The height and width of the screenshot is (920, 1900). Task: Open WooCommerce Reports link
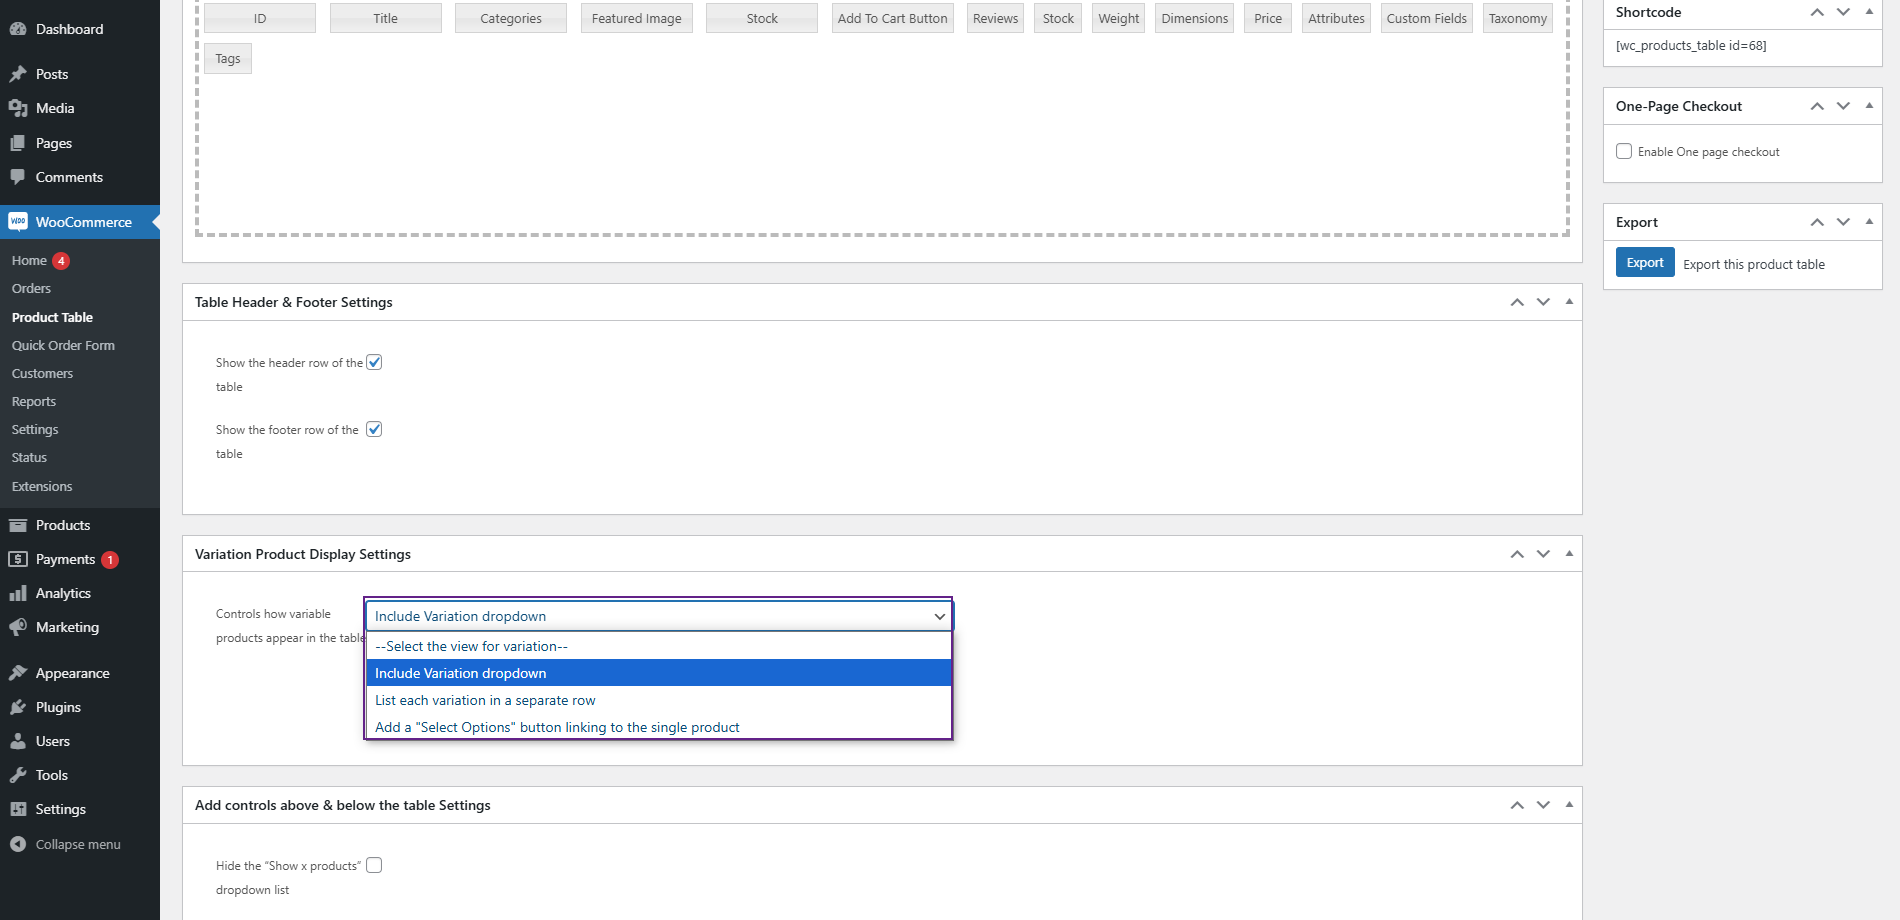click(x=34, y=401)
